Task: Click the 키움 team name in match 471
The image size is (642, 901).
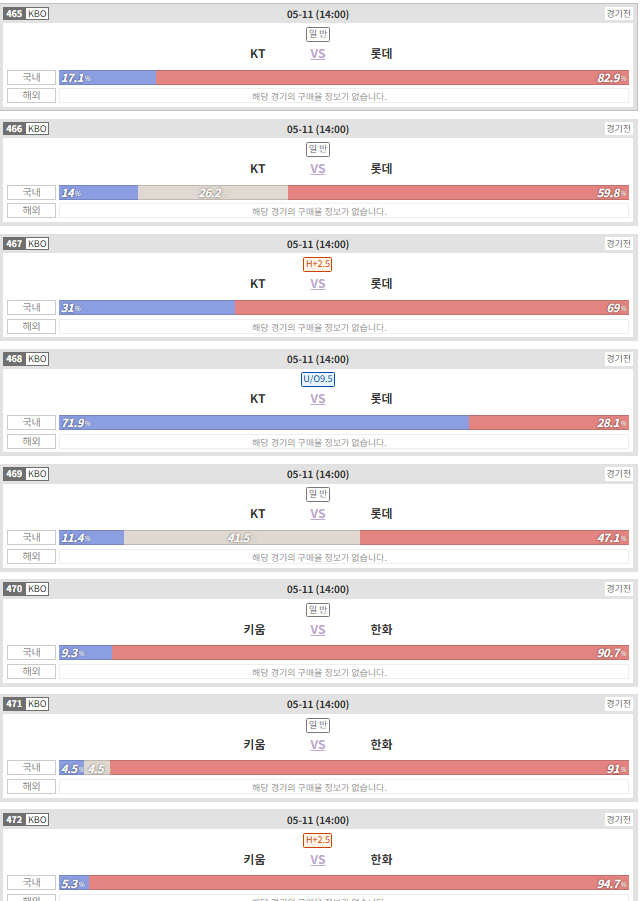Action: tap(255, 745)
